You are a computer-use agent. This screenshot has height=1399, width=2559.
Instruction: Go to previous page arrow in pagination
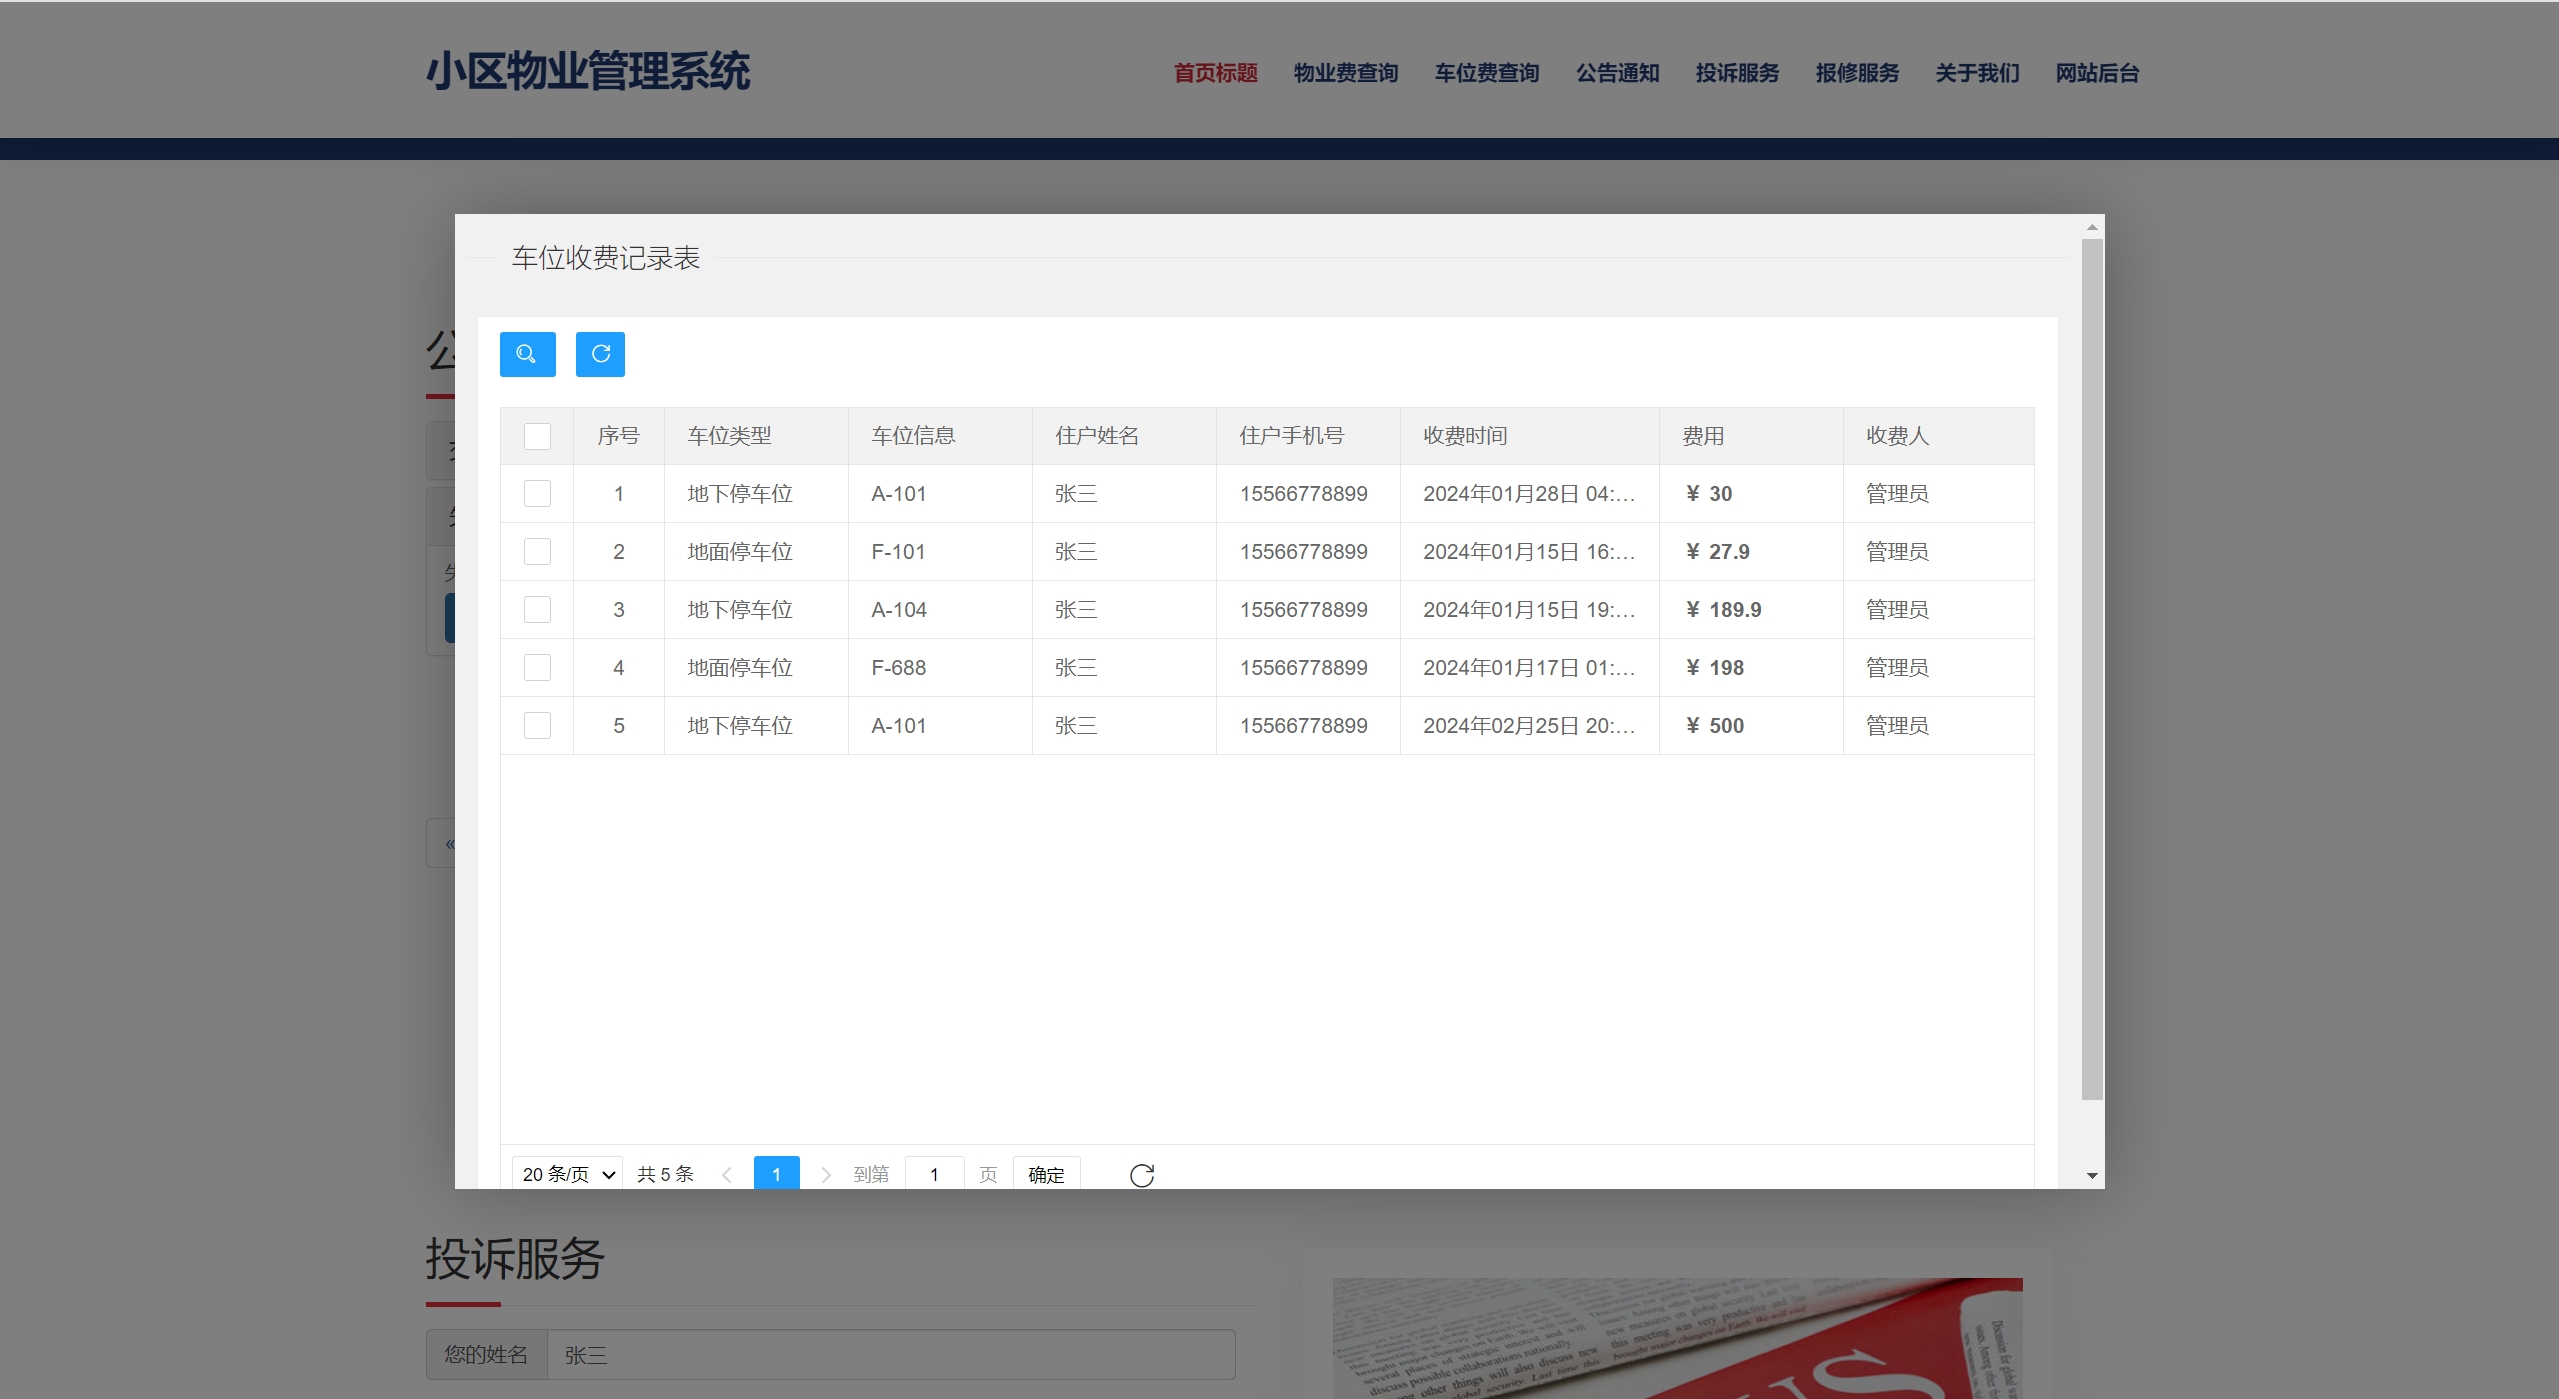coord(727,1175)
